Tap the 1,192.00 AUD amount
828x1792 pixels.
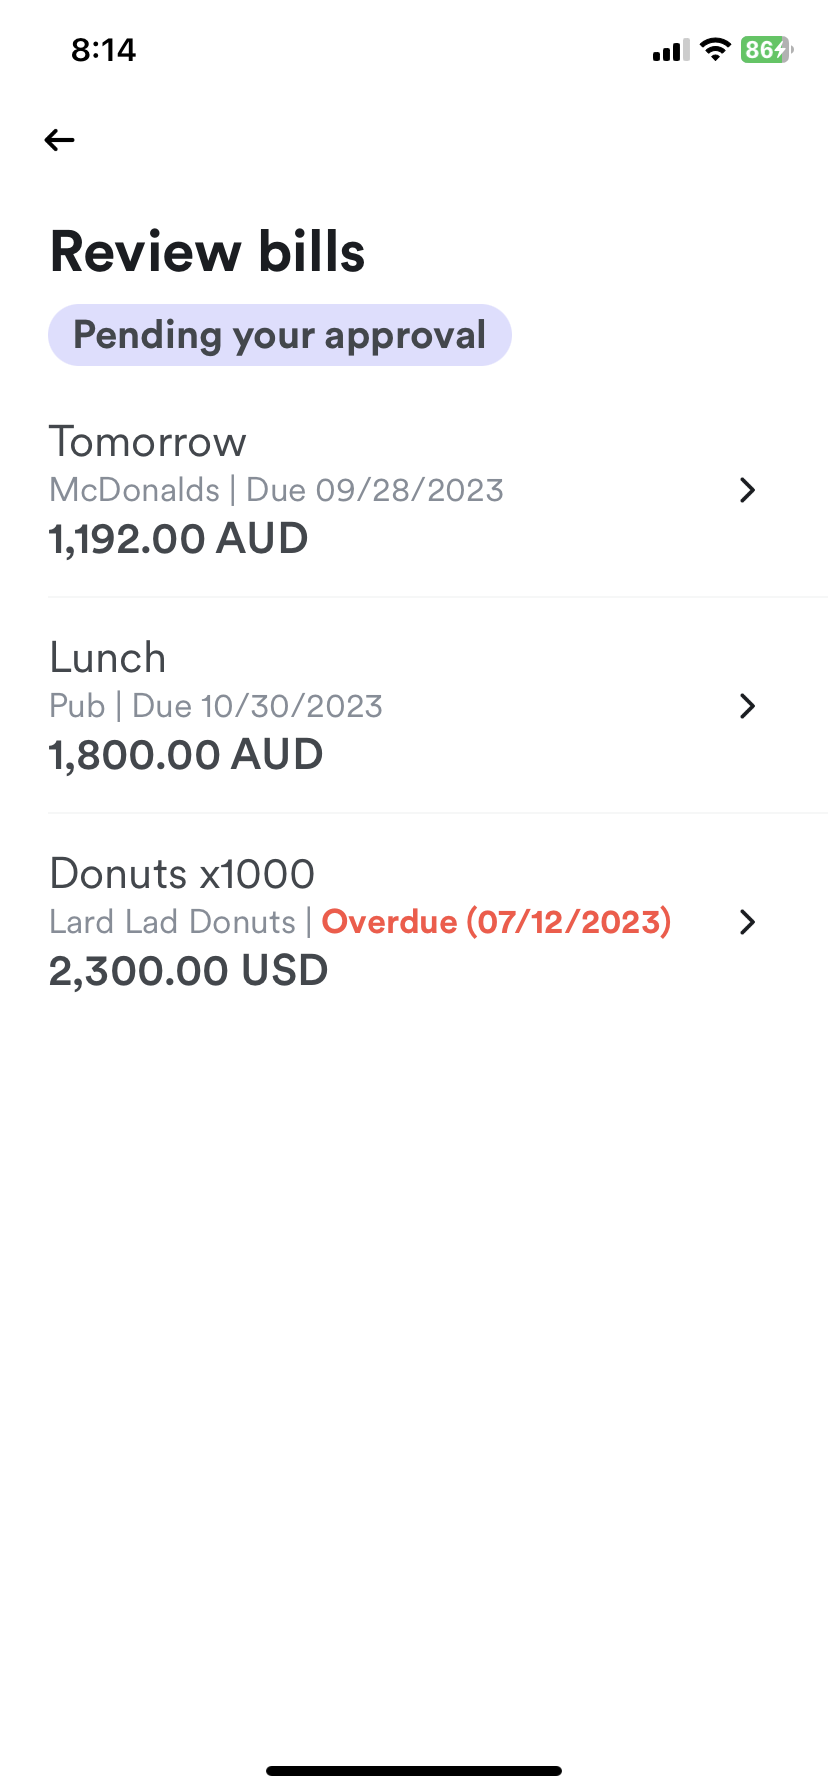[x=178, y=539]
